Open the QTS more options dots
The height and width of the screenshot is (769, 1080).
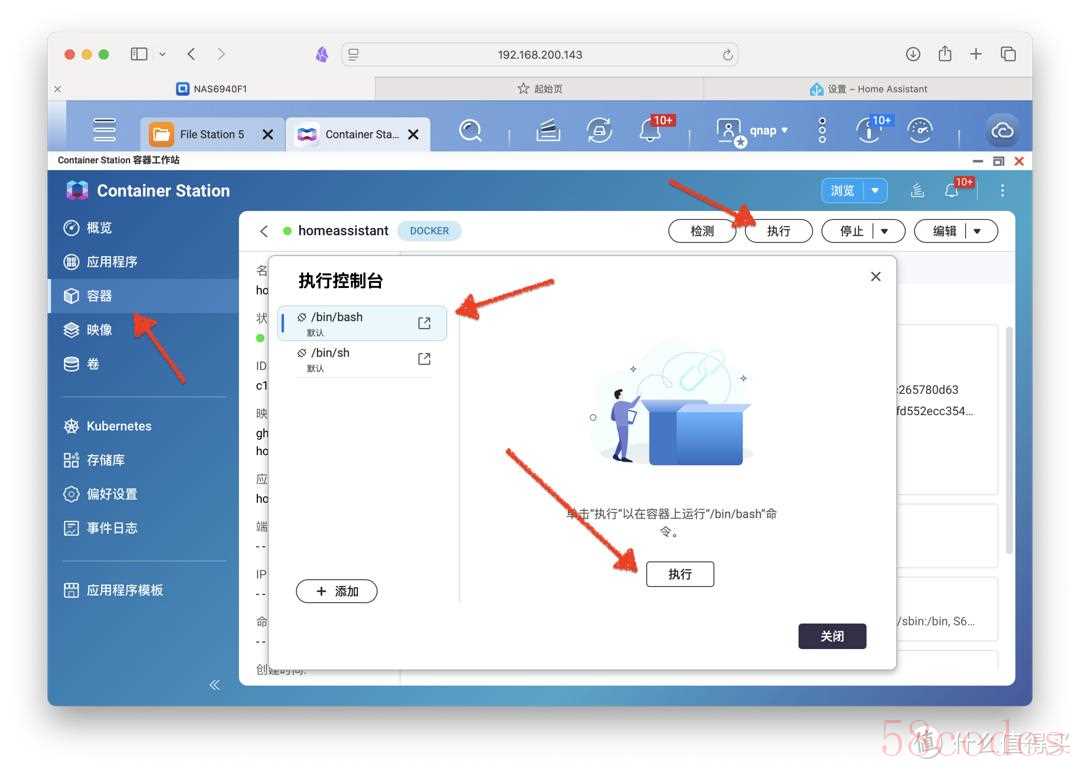[822, 130]
